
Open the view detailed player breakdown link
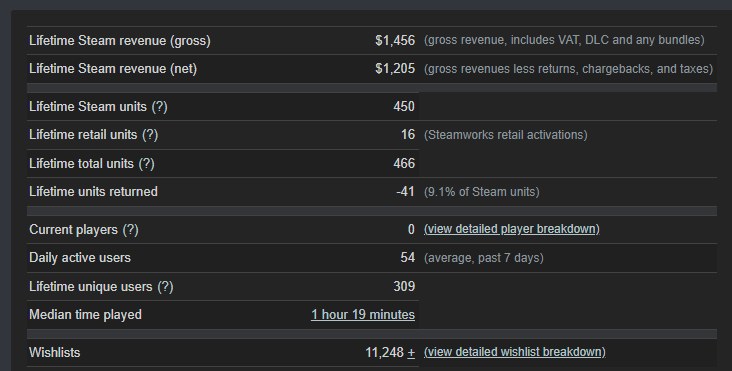[512, 229]
